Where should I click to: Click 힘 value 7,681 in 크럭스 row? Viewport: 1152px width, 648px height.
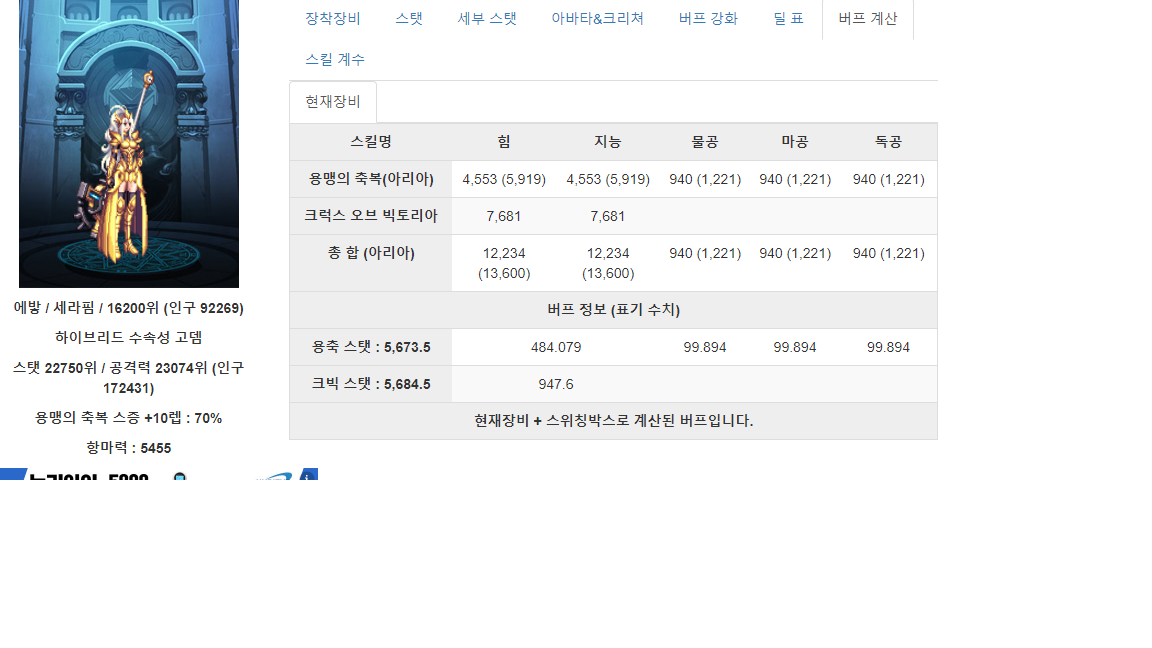click(504, 217)
